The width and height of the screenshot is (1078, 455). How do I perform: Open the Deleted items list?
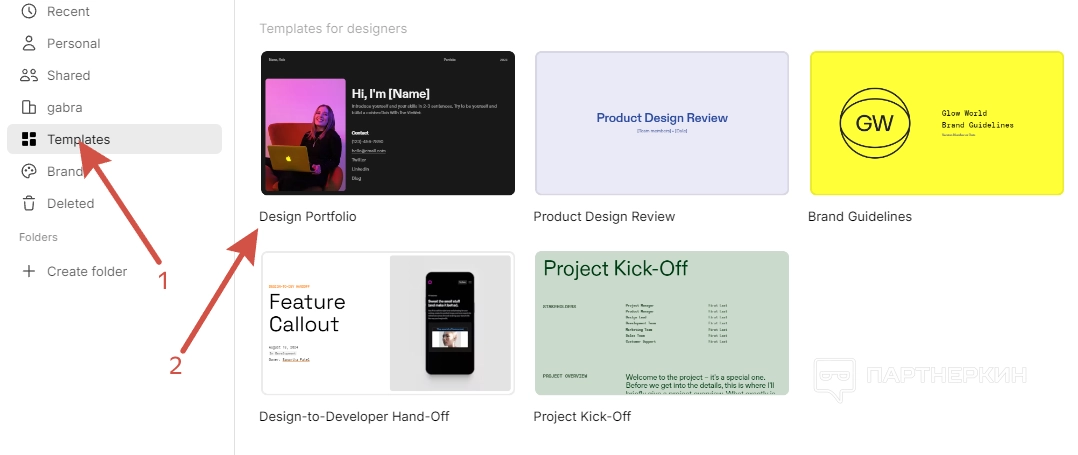70,203
